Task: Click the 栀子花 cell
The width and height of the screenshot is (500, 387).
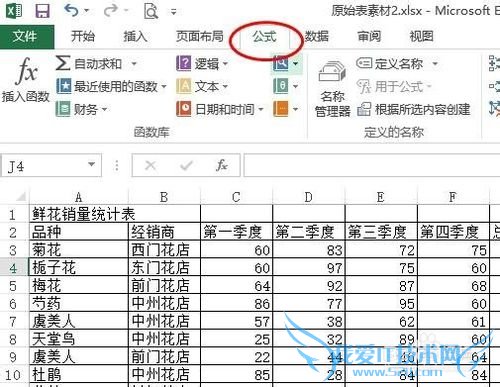Action: (79, 268)
